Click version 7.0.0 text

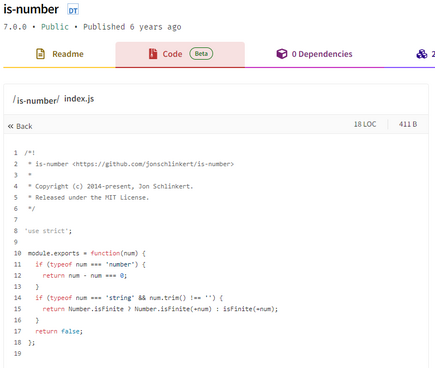[x=15, y=27]
